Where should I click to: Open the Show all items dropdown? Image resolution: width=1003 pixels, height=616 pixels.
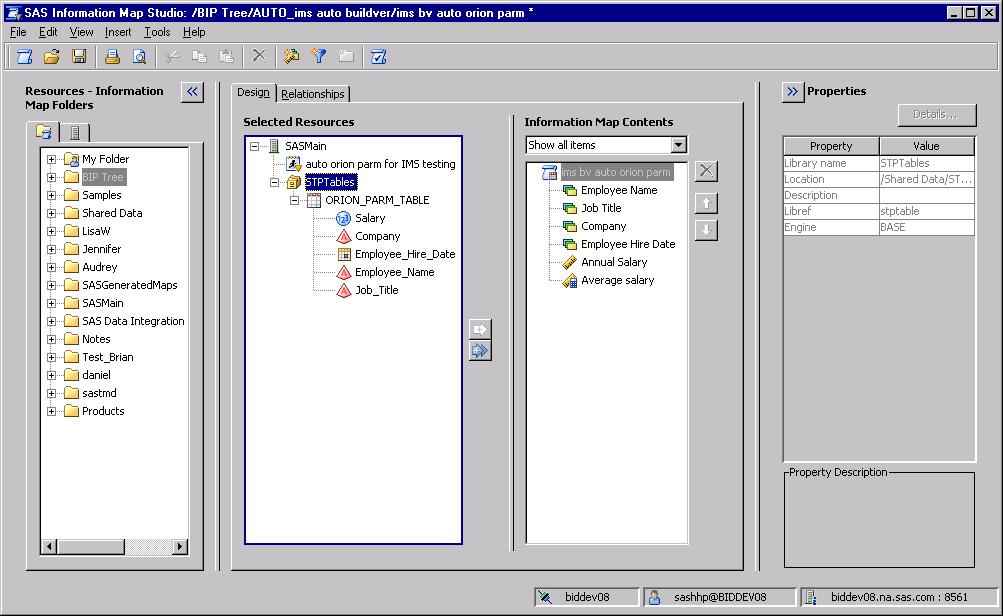[679, 145]
